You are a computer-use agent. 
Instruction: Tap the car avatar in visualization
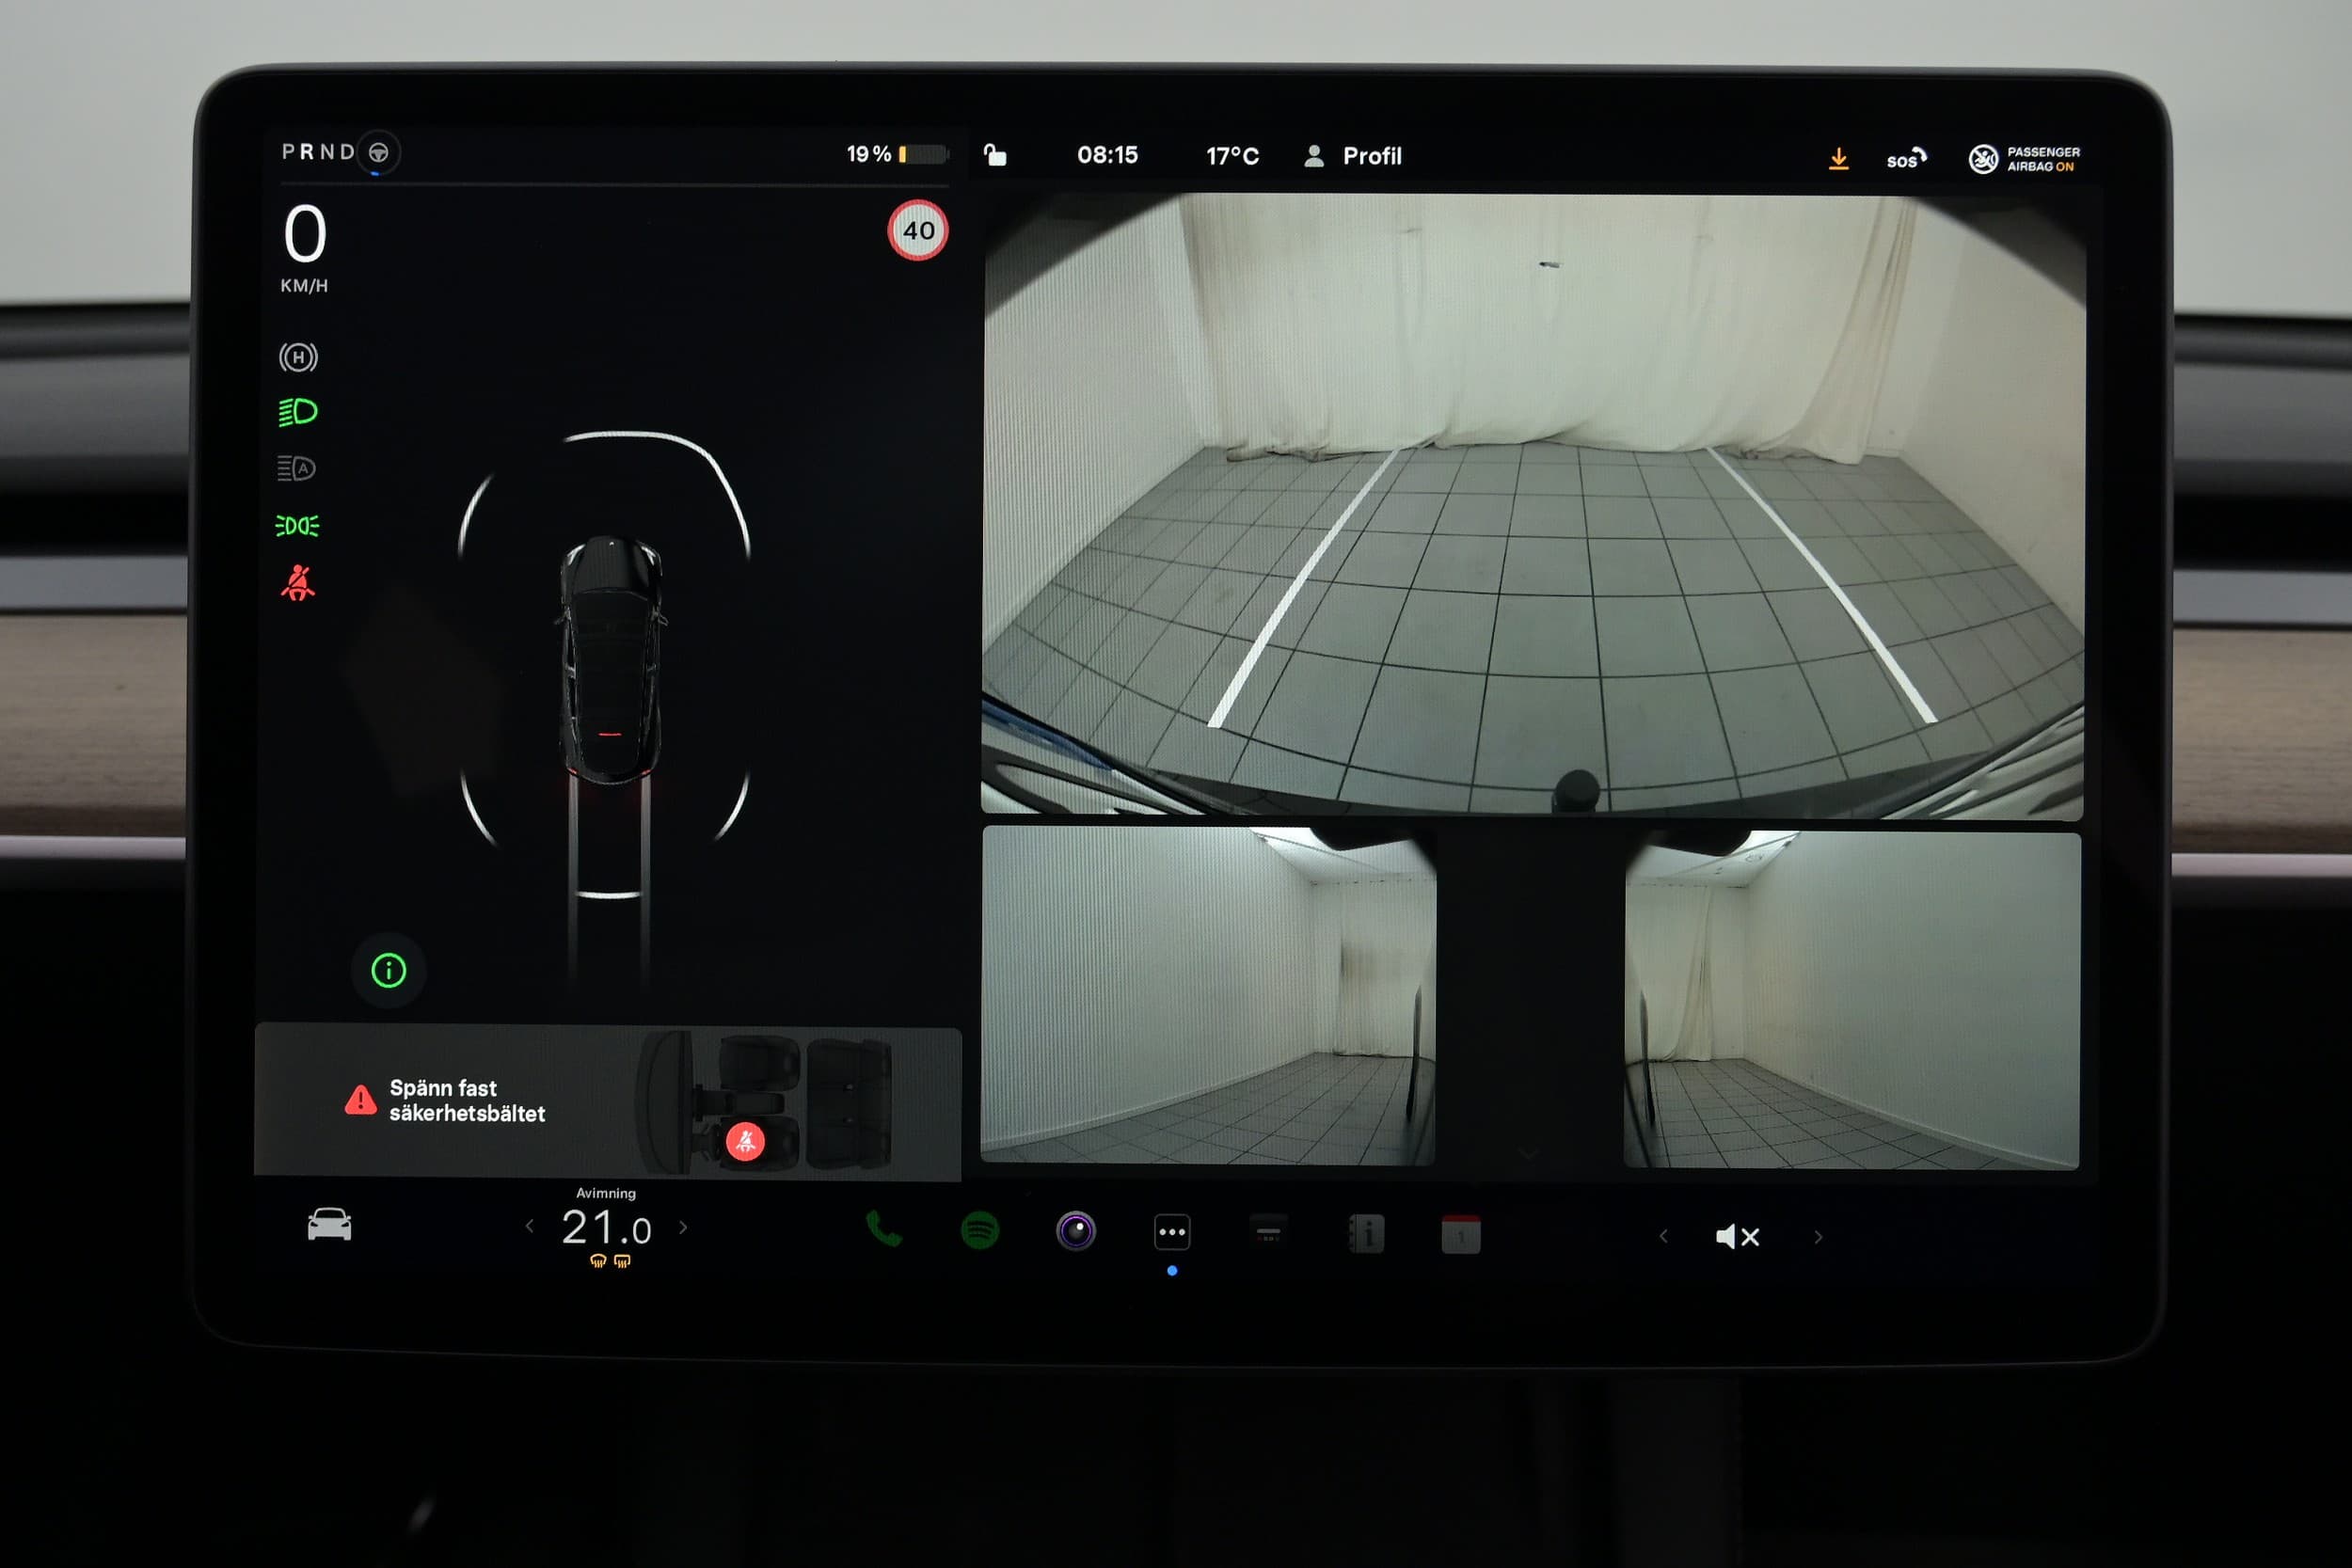tap(611, 660)
